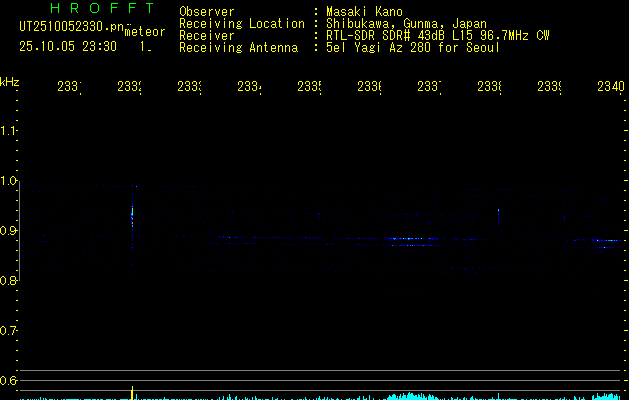
Task: Click the 2334 time axis label
Action: tap(249, 87)
